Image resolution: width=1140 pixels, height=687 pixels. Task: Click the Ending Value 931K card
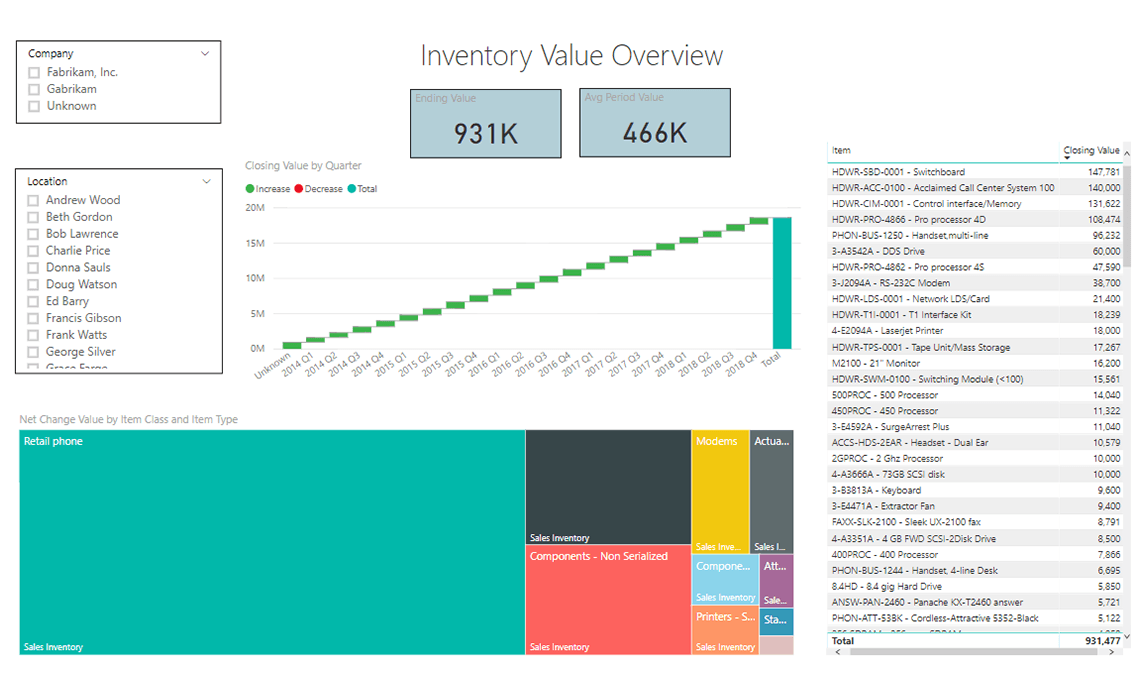486,124
